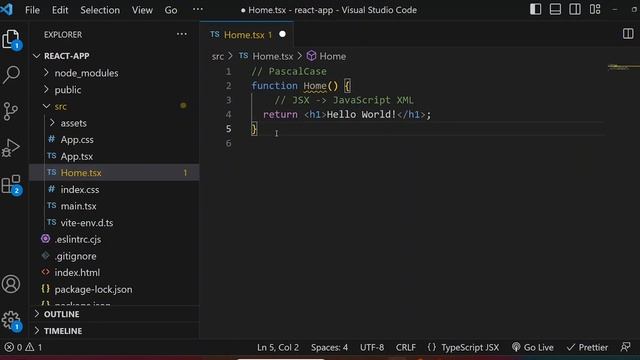Click the VS Code logo icon
The width and height of the screenshot is (640, 360).
(x=7, y=9)
